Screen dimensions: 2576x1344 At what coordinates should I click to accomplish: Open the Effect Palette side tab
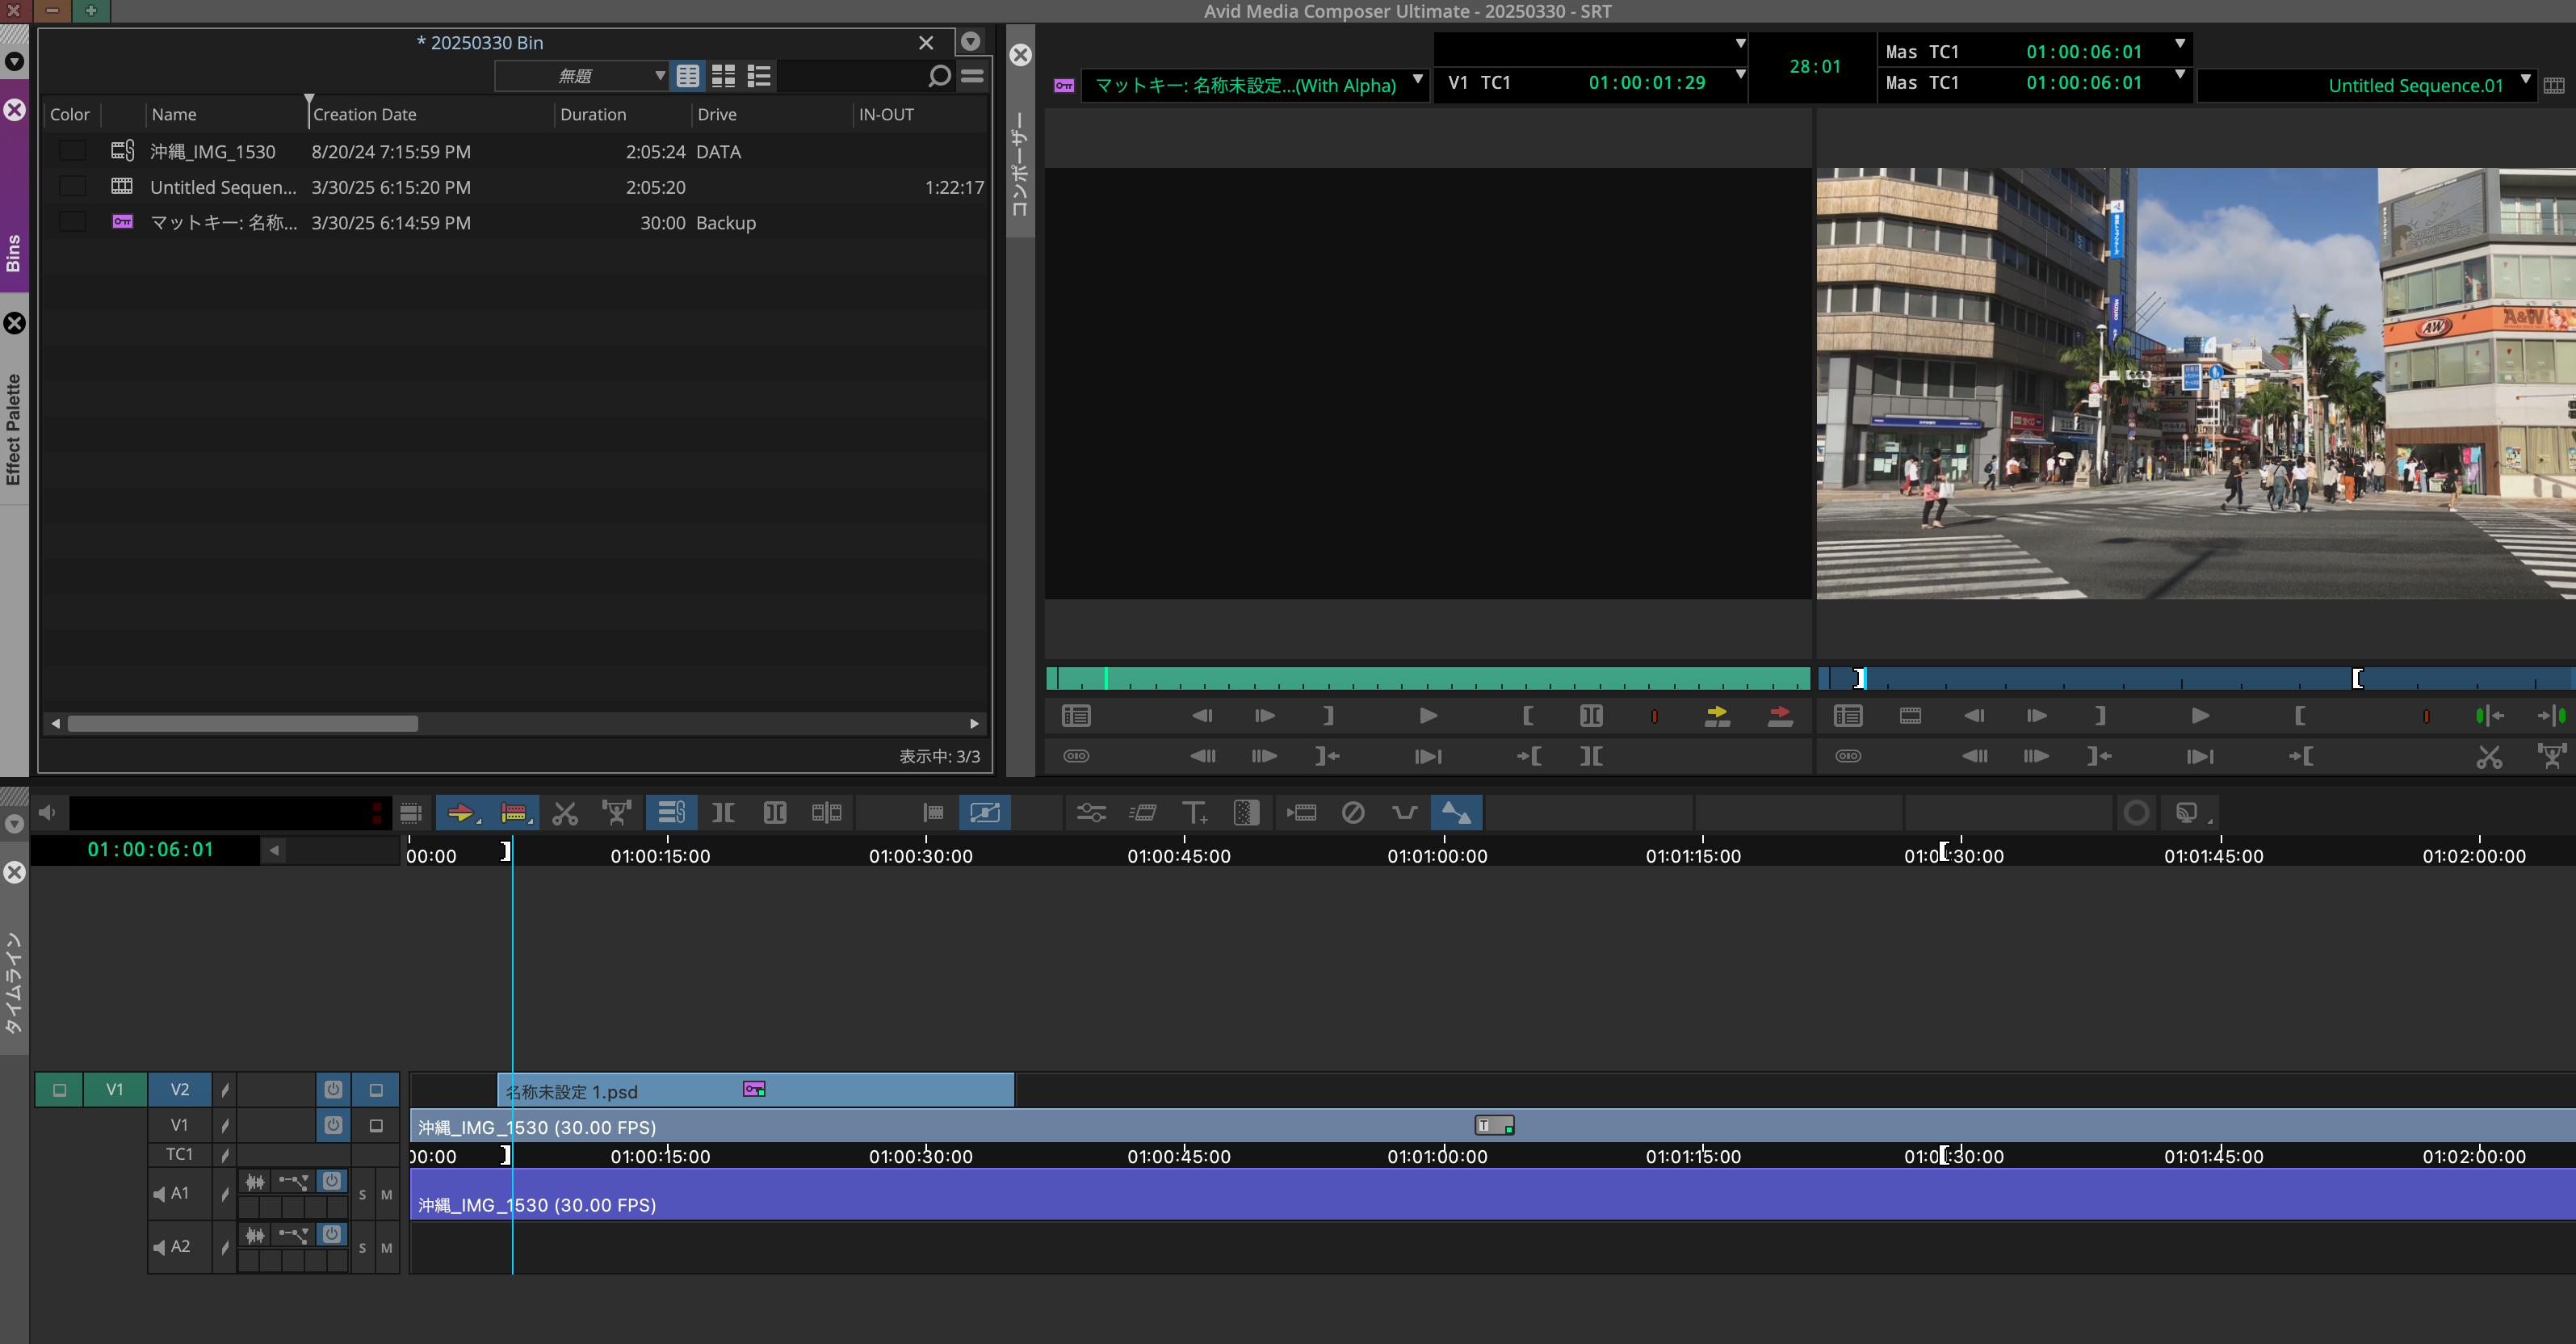pos(14,430)
